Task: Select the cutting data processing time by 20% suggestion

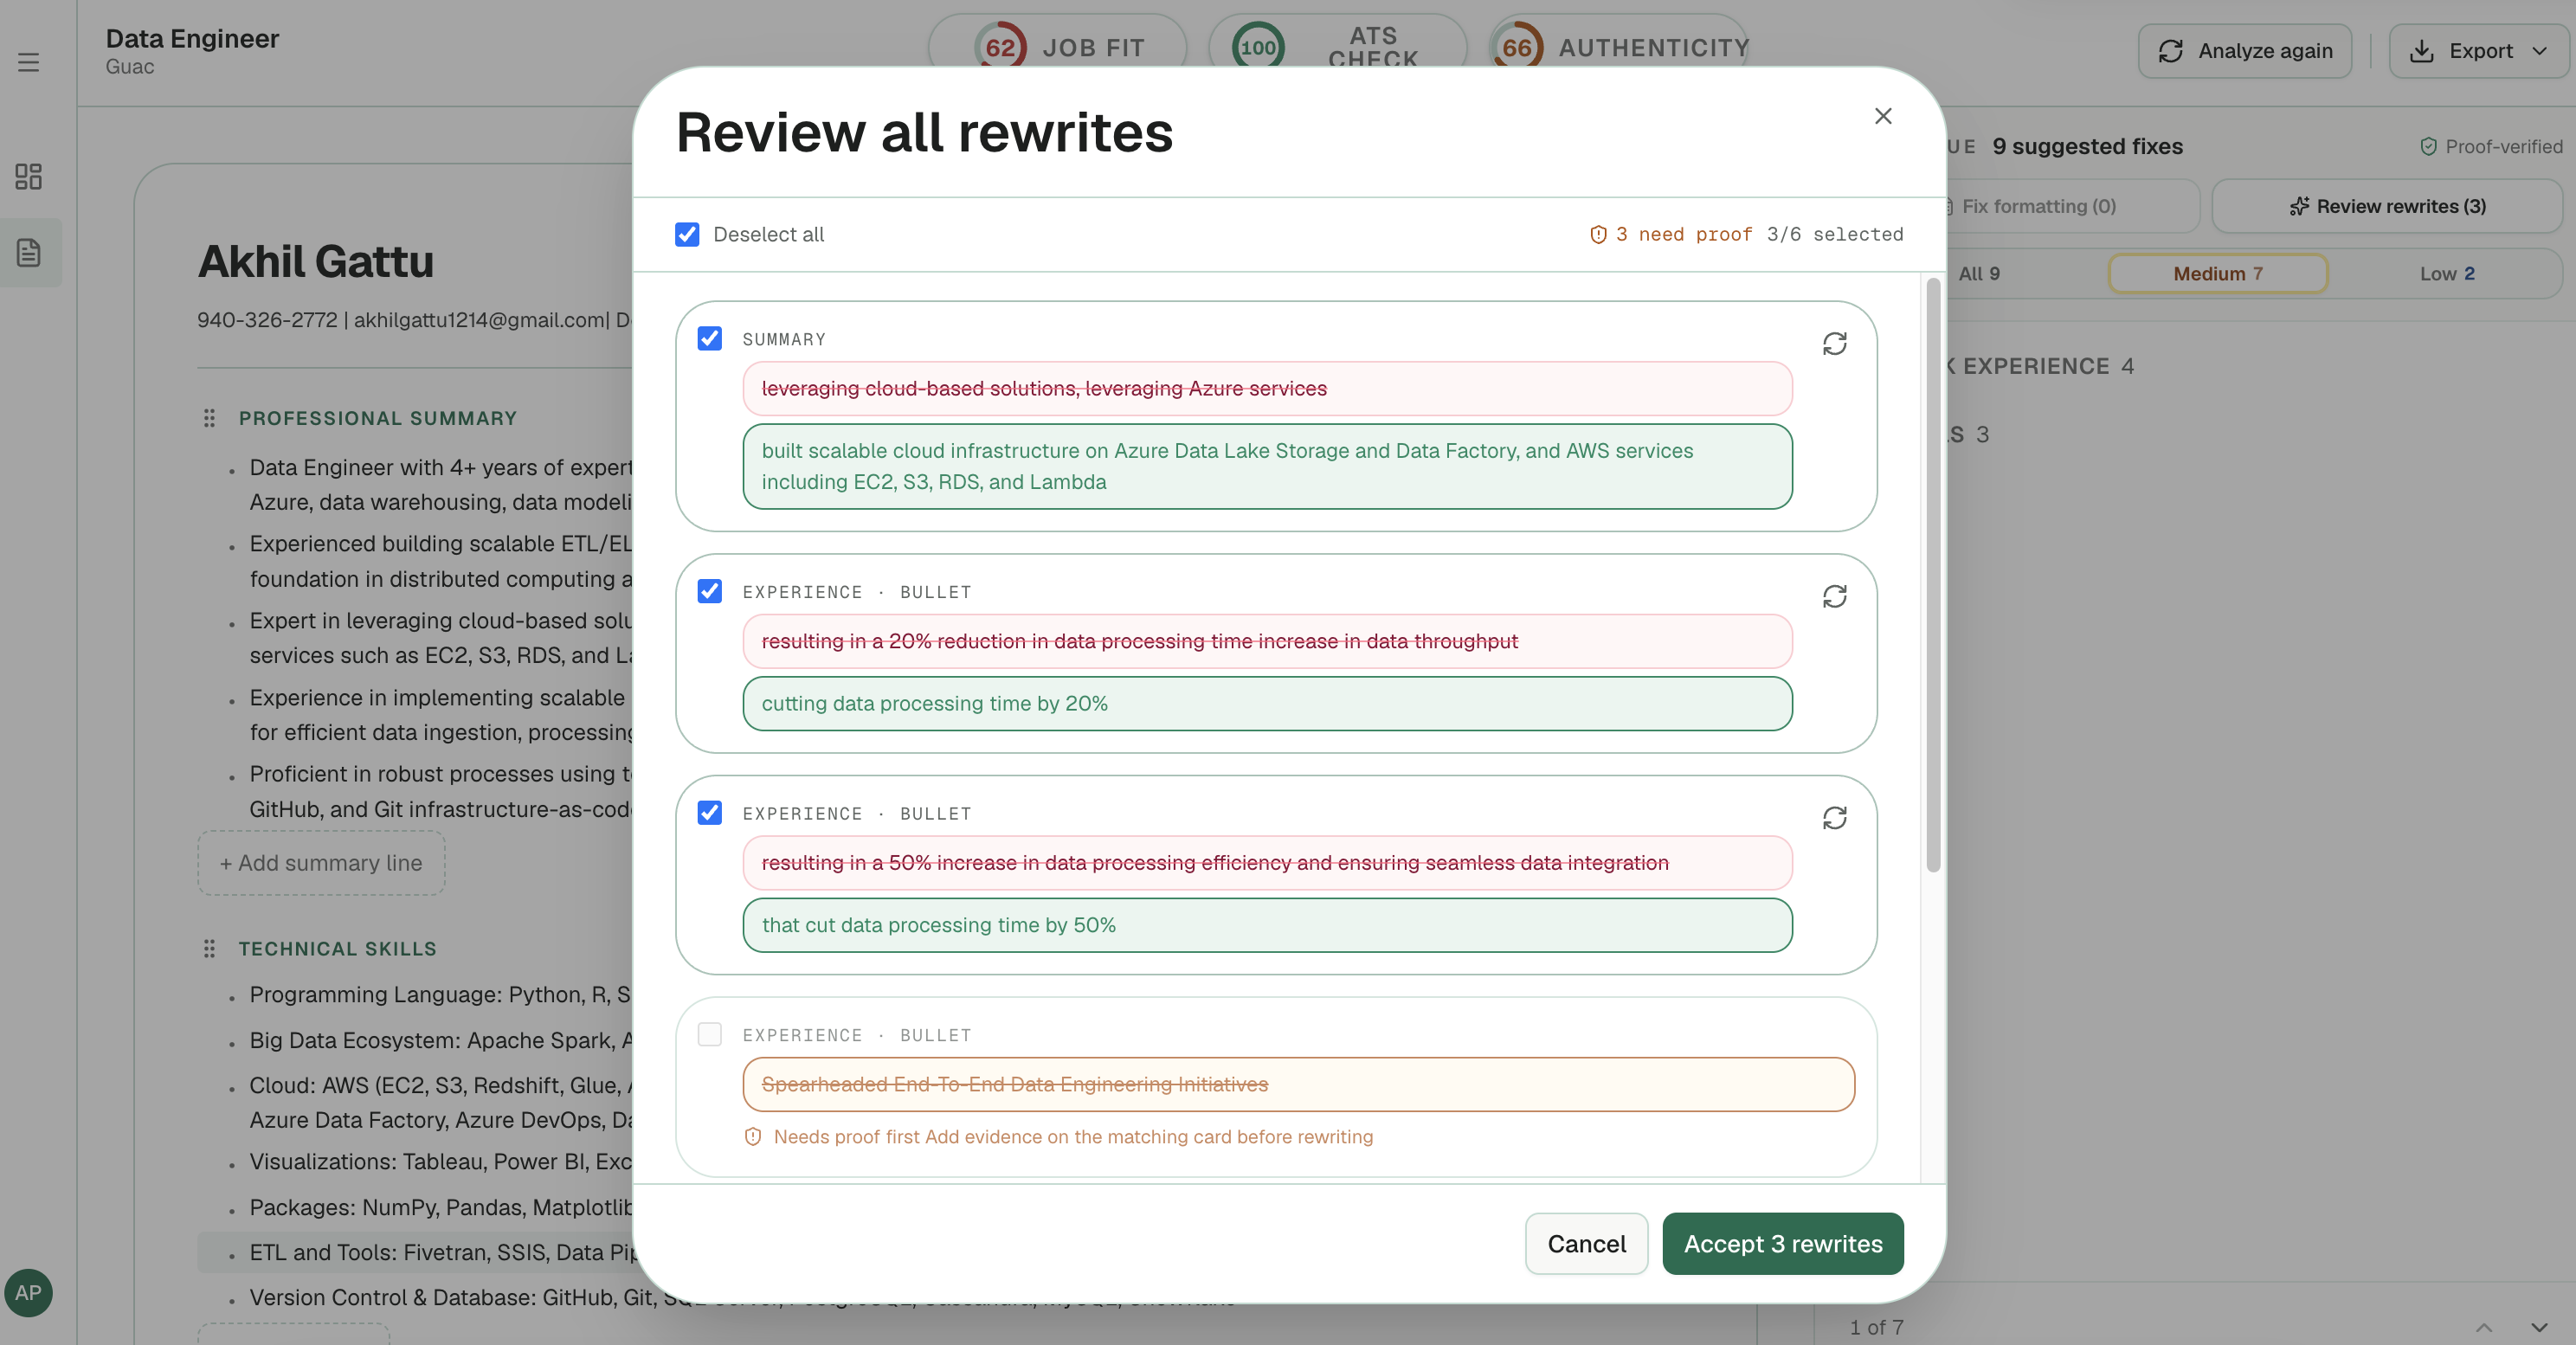Action: coord(1267,703)
